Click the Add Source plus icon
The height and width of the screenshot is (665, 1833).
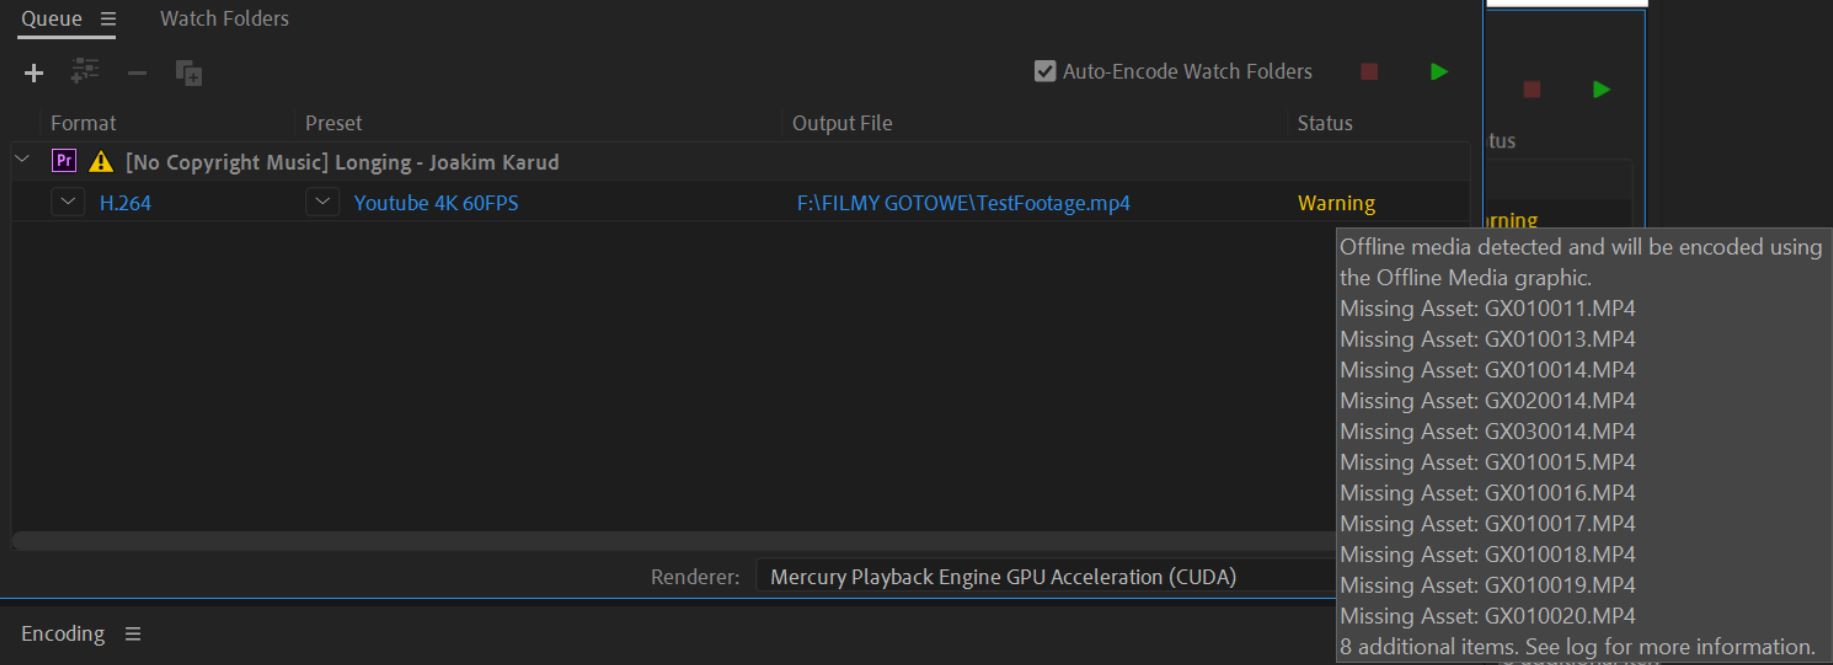34,73
